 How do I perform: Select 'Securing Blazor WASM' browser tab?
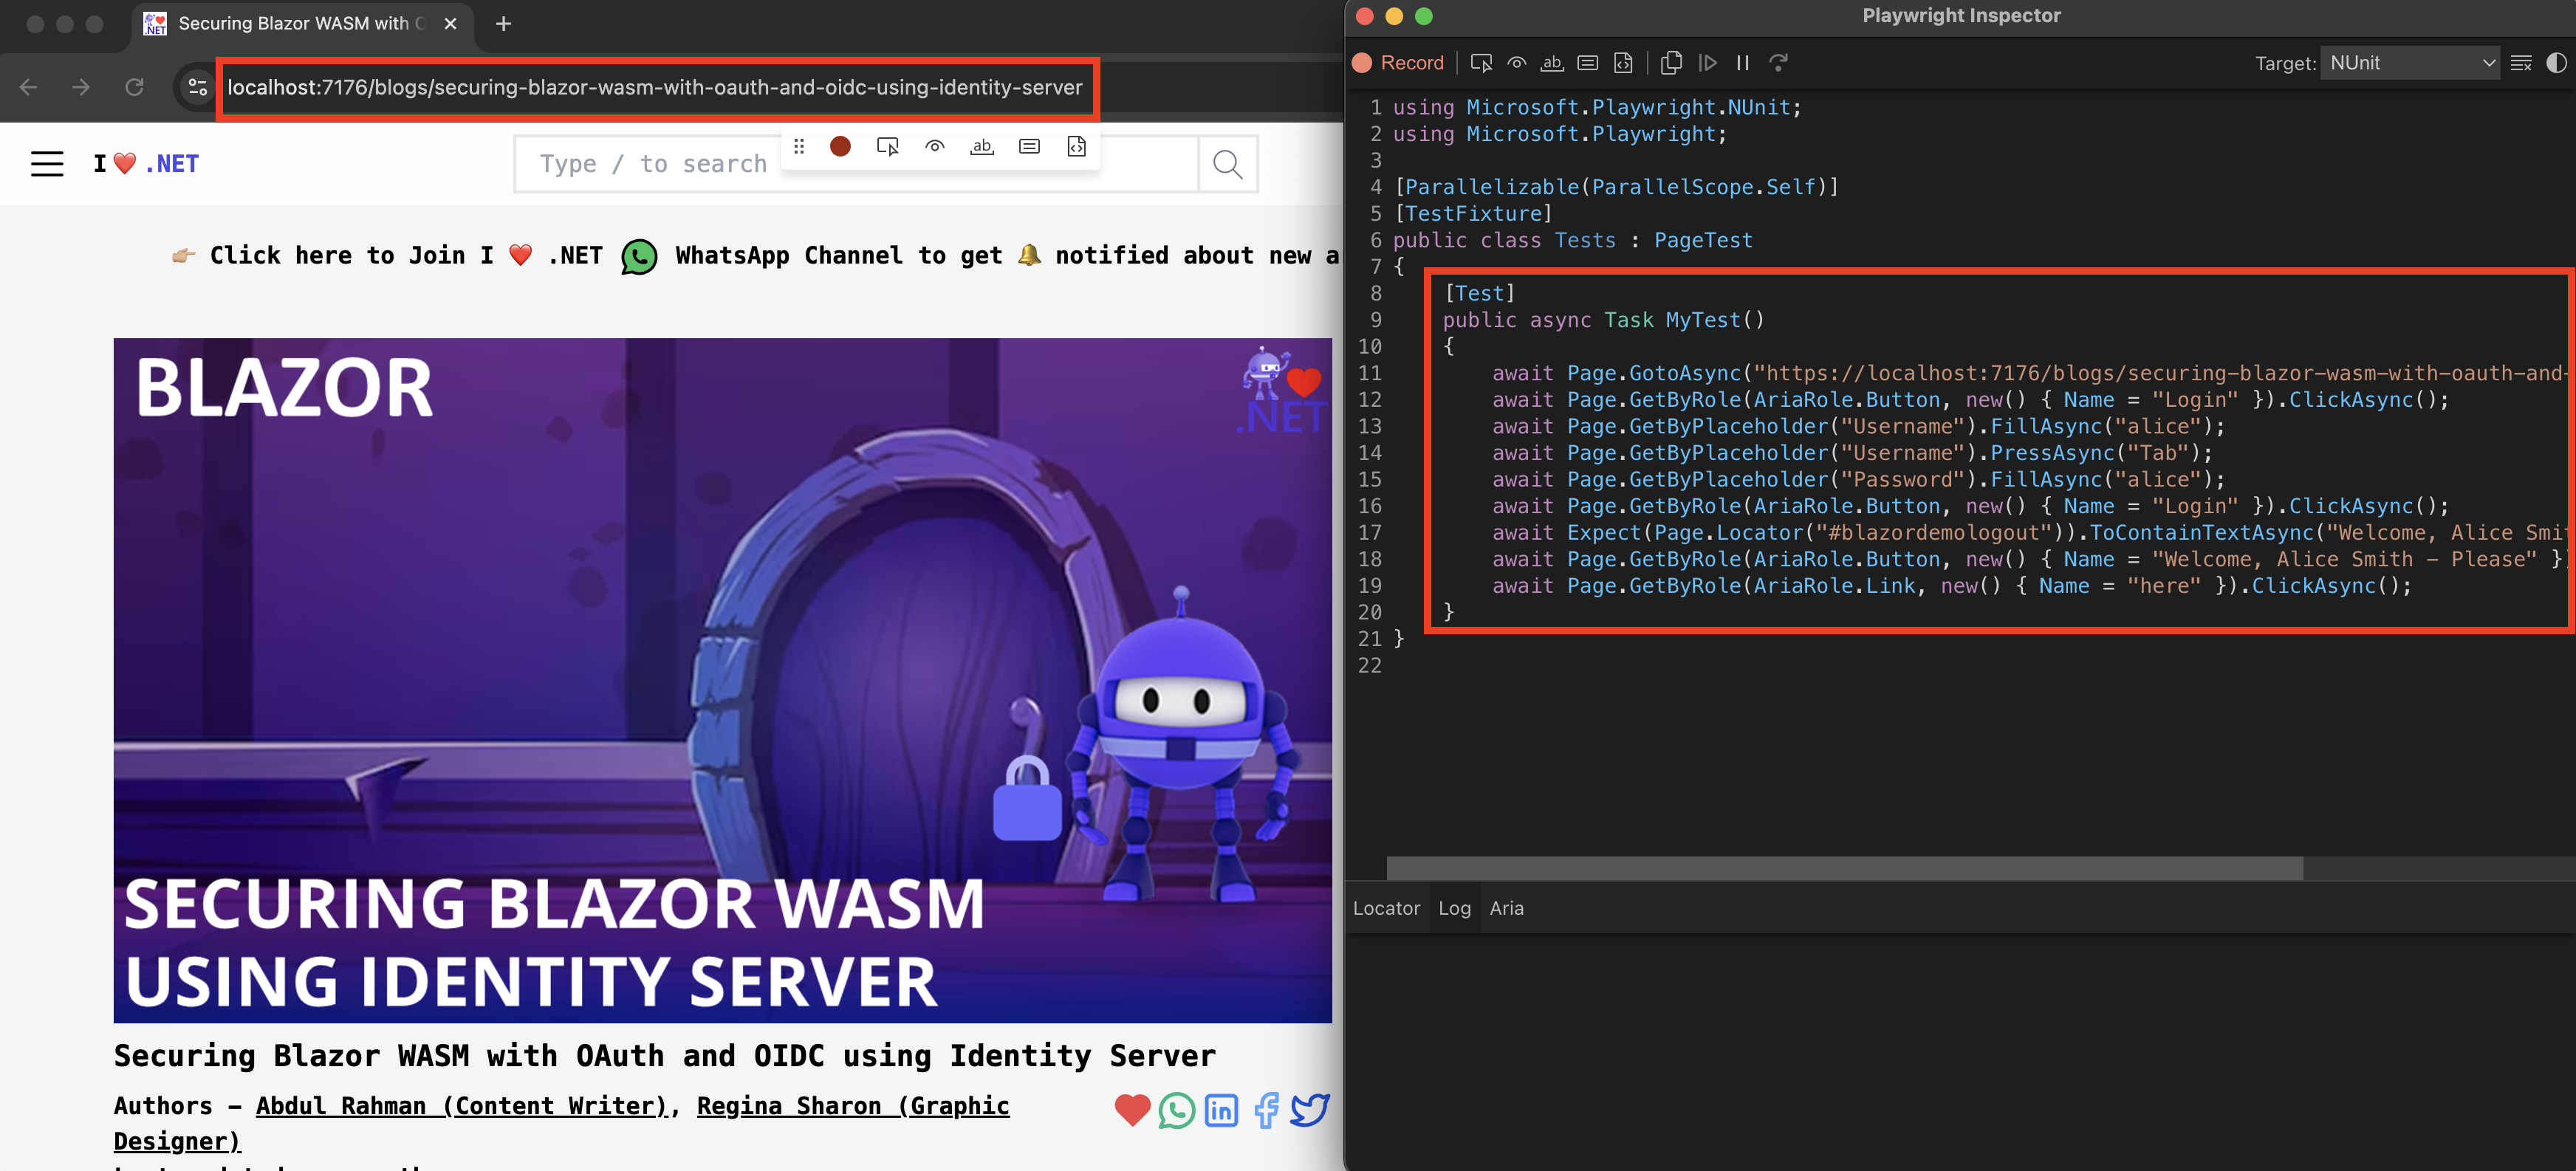pyautogui.click(x=302, y=24)
